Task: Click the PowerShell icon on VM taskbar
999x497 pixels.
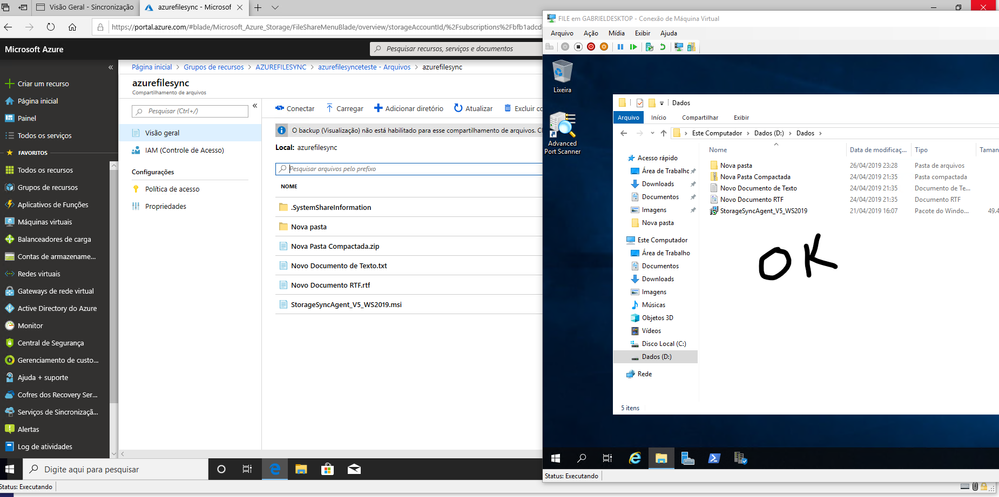Action: 714,457
